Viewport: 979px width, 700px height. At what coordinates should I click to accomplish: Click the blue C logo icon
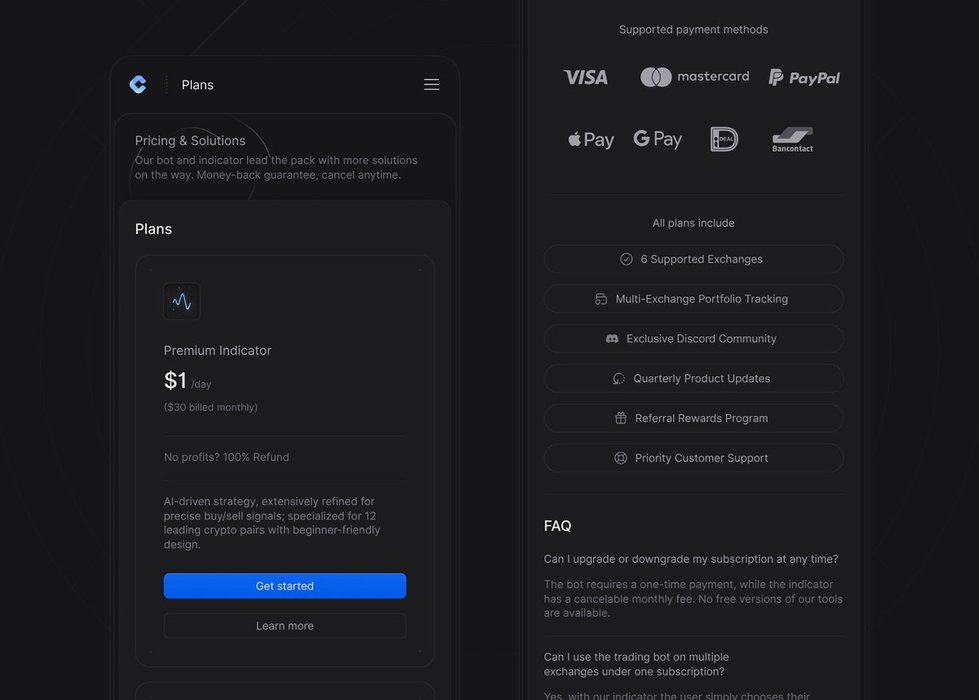138,84
